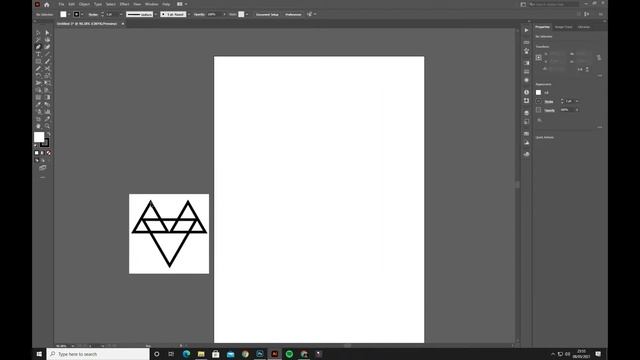Open the graphic Style dropdown arrow

tap(247, 14)
